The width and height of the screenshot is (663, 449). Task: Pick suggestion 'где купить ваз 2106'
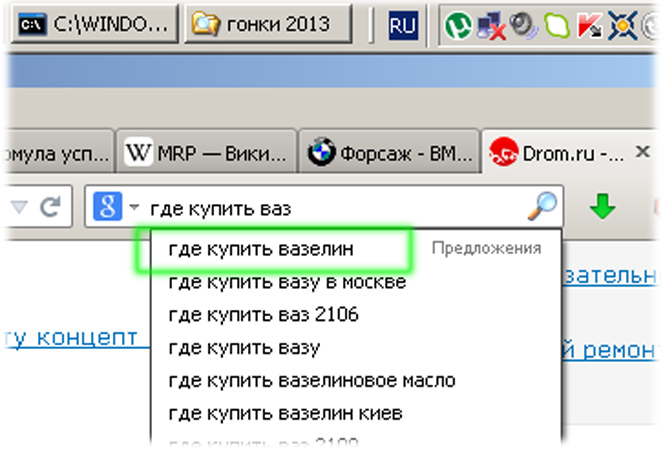point(263,315)
